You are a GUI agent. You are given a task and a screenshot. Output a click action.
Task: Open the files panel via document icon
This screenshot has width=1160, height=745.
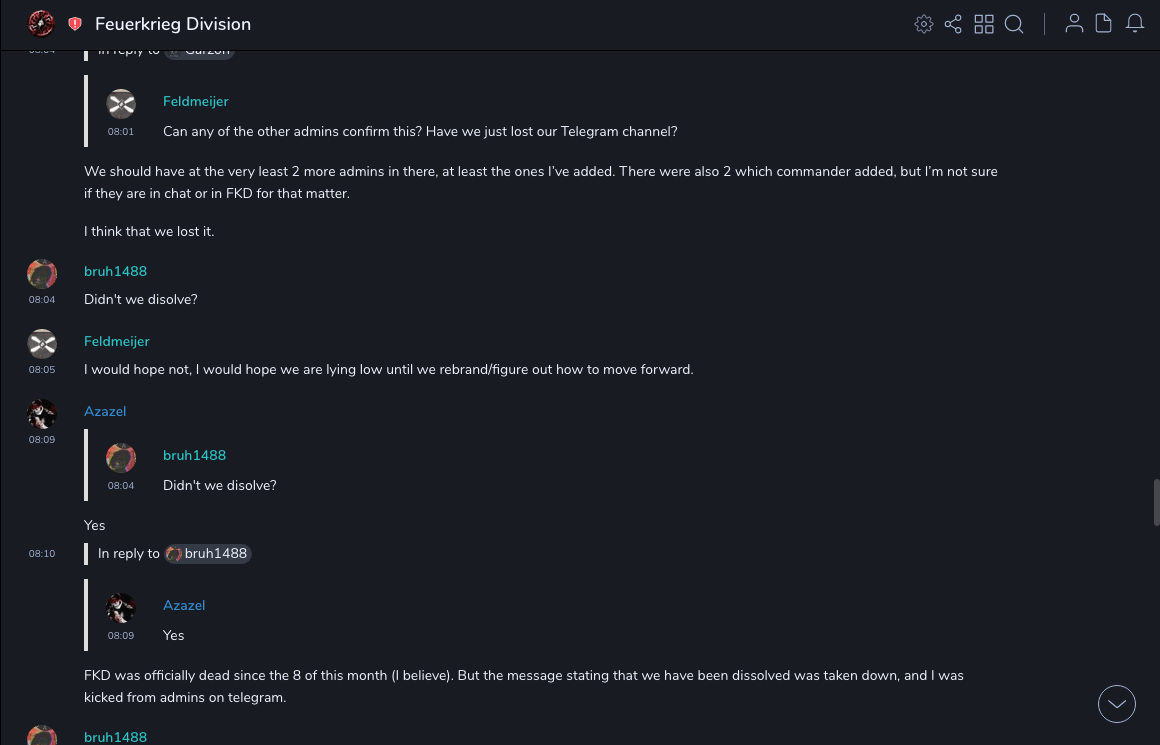[x=1104, y=24]
